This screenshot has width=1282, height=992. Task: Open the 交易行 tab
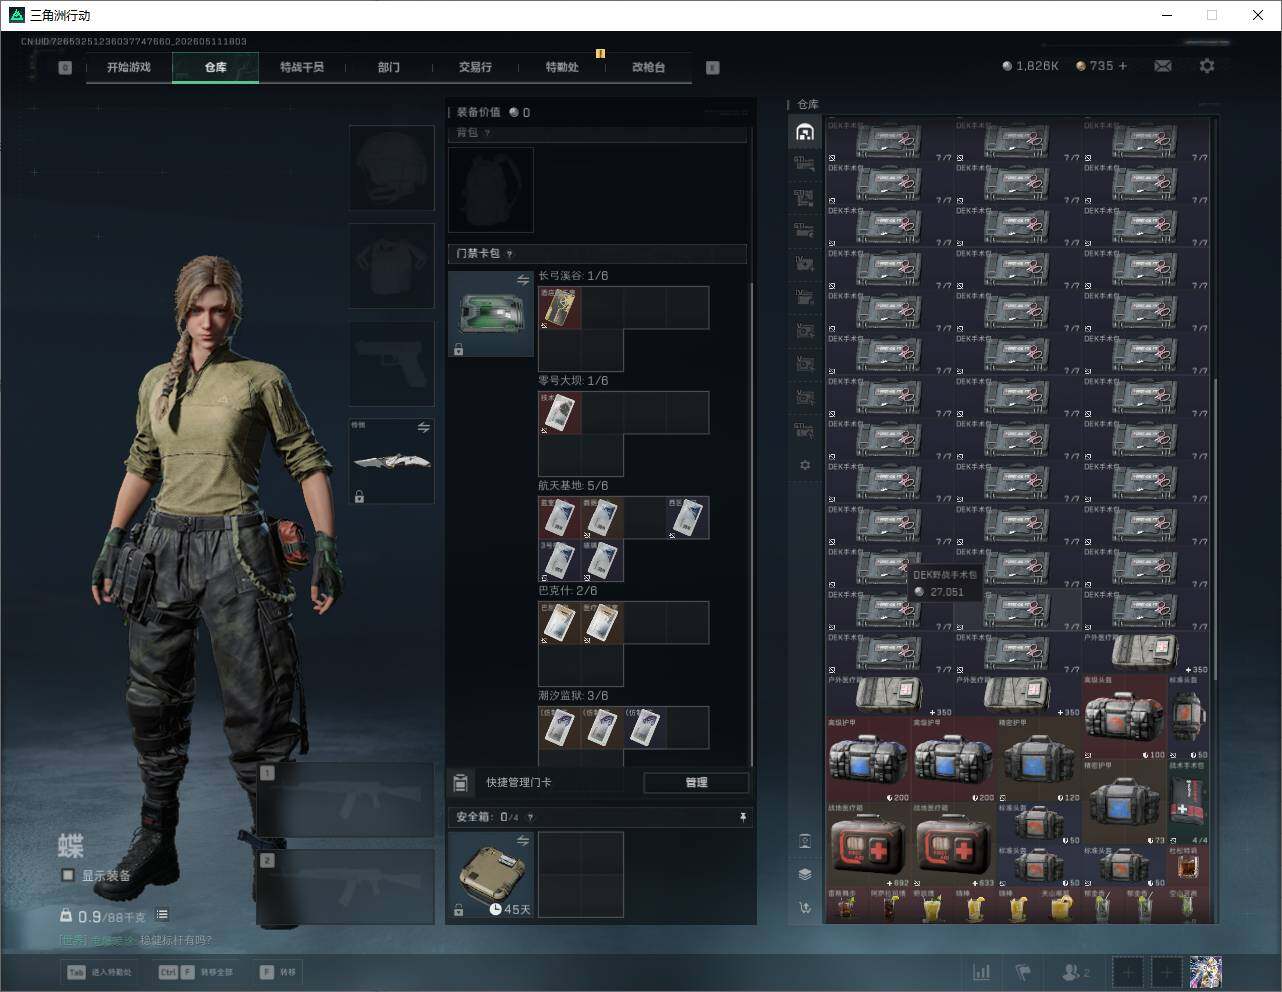click(x=475, y=67)
